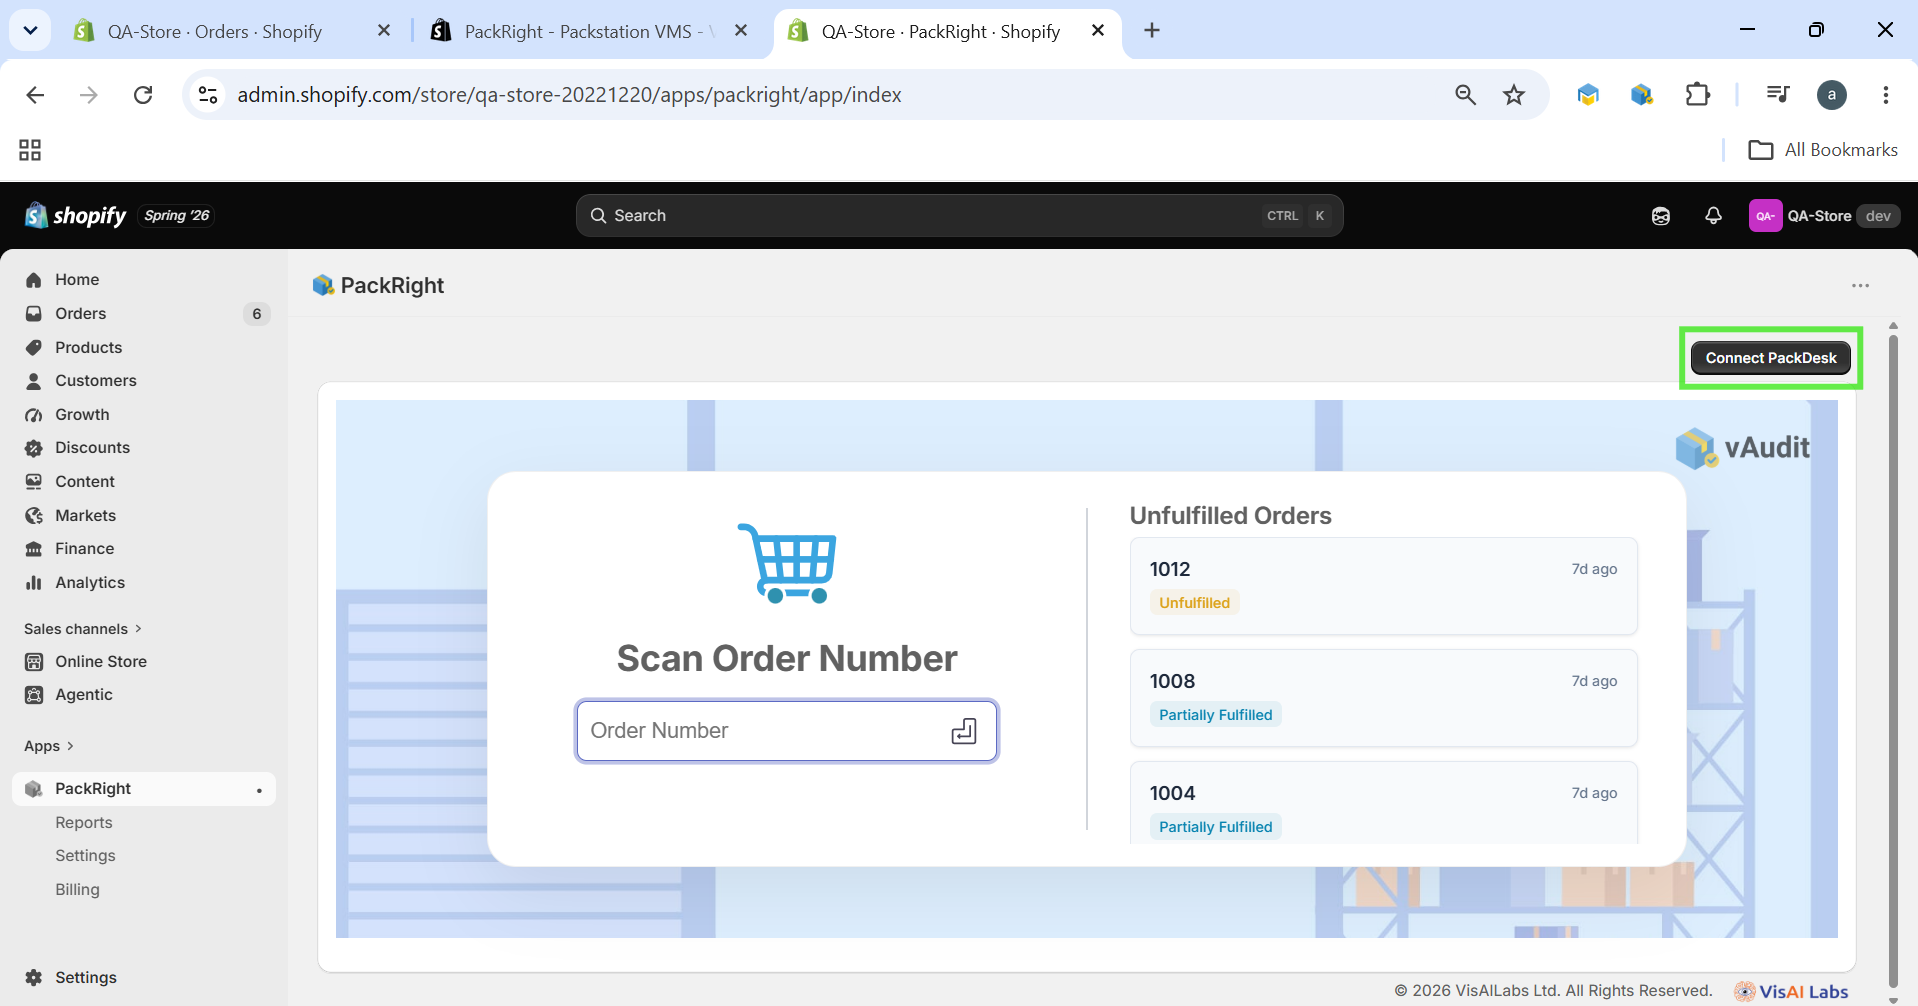This screenshot has width=1918, height=1006.
Task: Click the Spring '26 badge
Action: point(177,216)
